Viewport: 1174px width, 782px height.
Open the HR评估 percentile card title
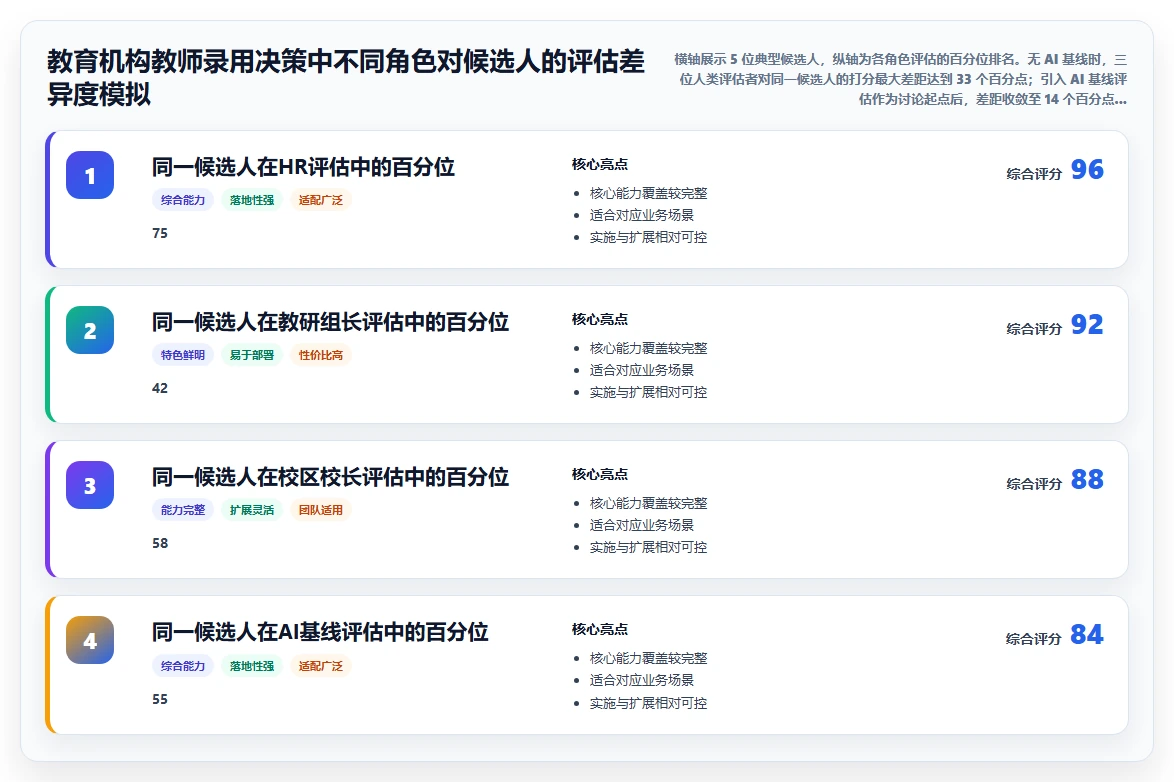pos(303,167)
